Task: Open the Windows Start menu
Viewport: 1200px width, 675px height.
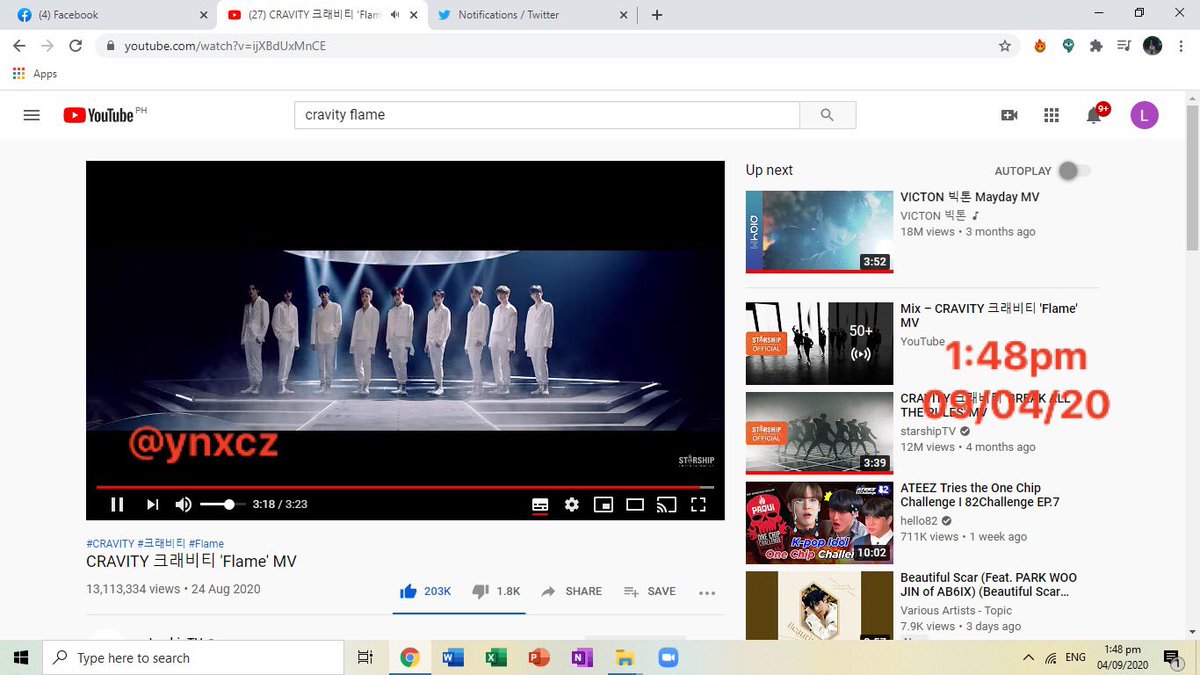Action: (21, 657)
